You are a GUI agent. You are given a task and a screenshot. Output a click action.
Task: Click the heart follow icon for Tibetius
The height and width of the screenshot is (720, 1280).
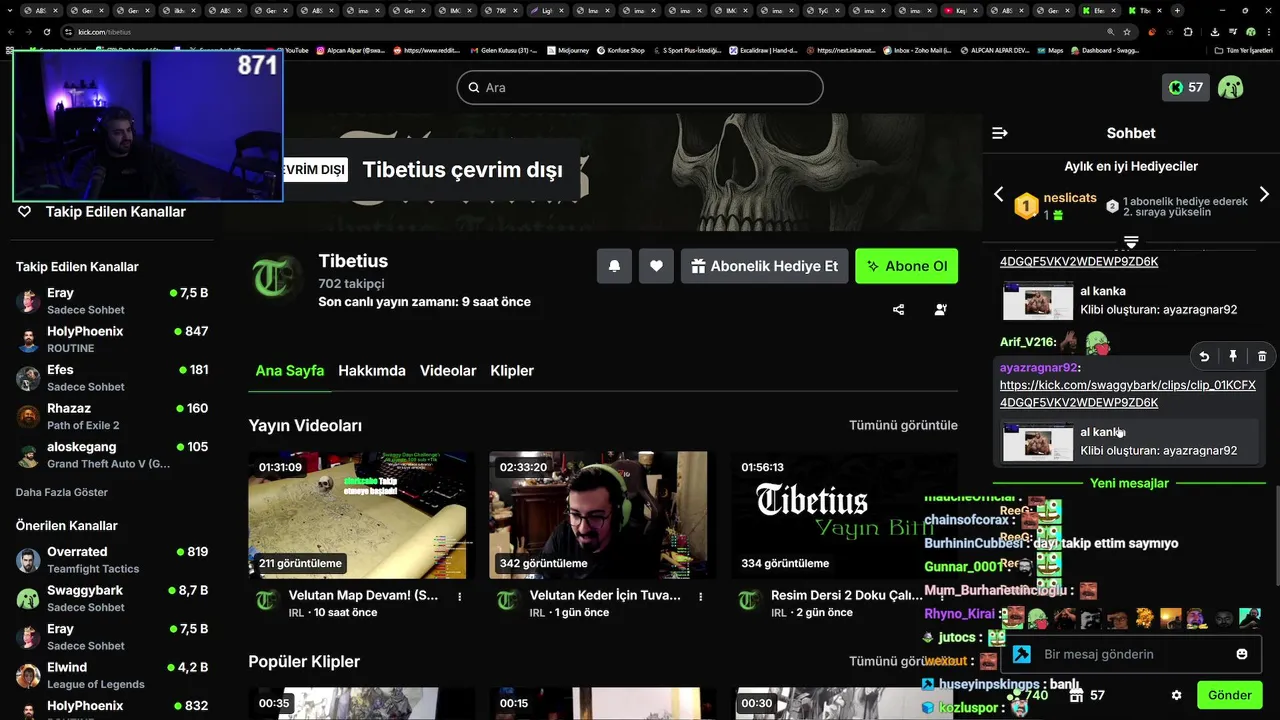pos(656,266)
